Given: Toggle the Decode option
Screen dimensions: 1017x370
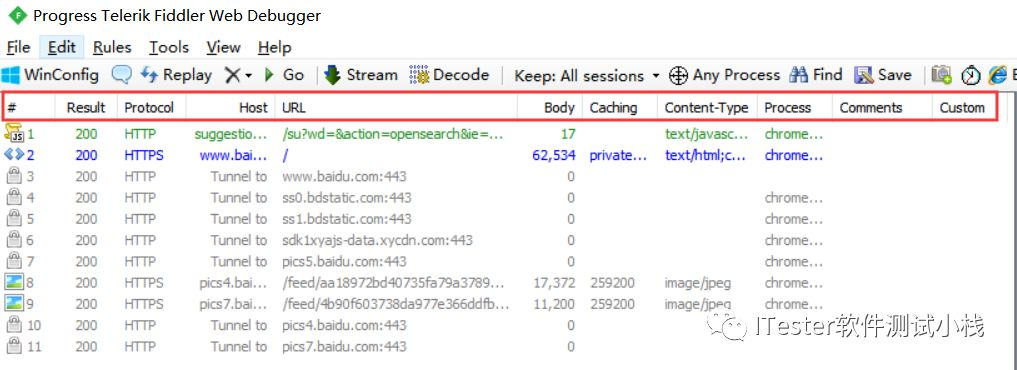Looking at the screenshot, I should point(449,75).
